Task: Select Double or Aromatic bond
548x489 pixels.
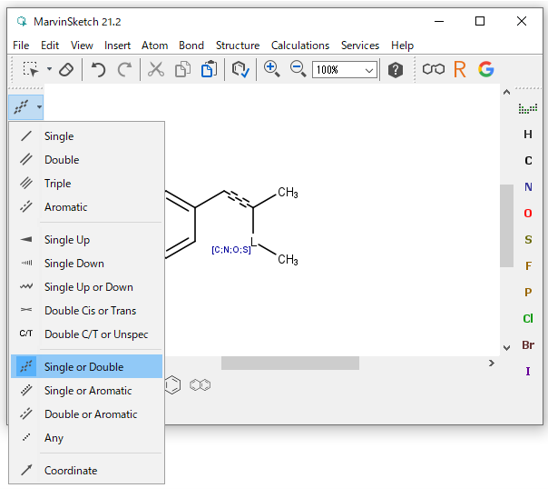Action: tap(87, 414)
